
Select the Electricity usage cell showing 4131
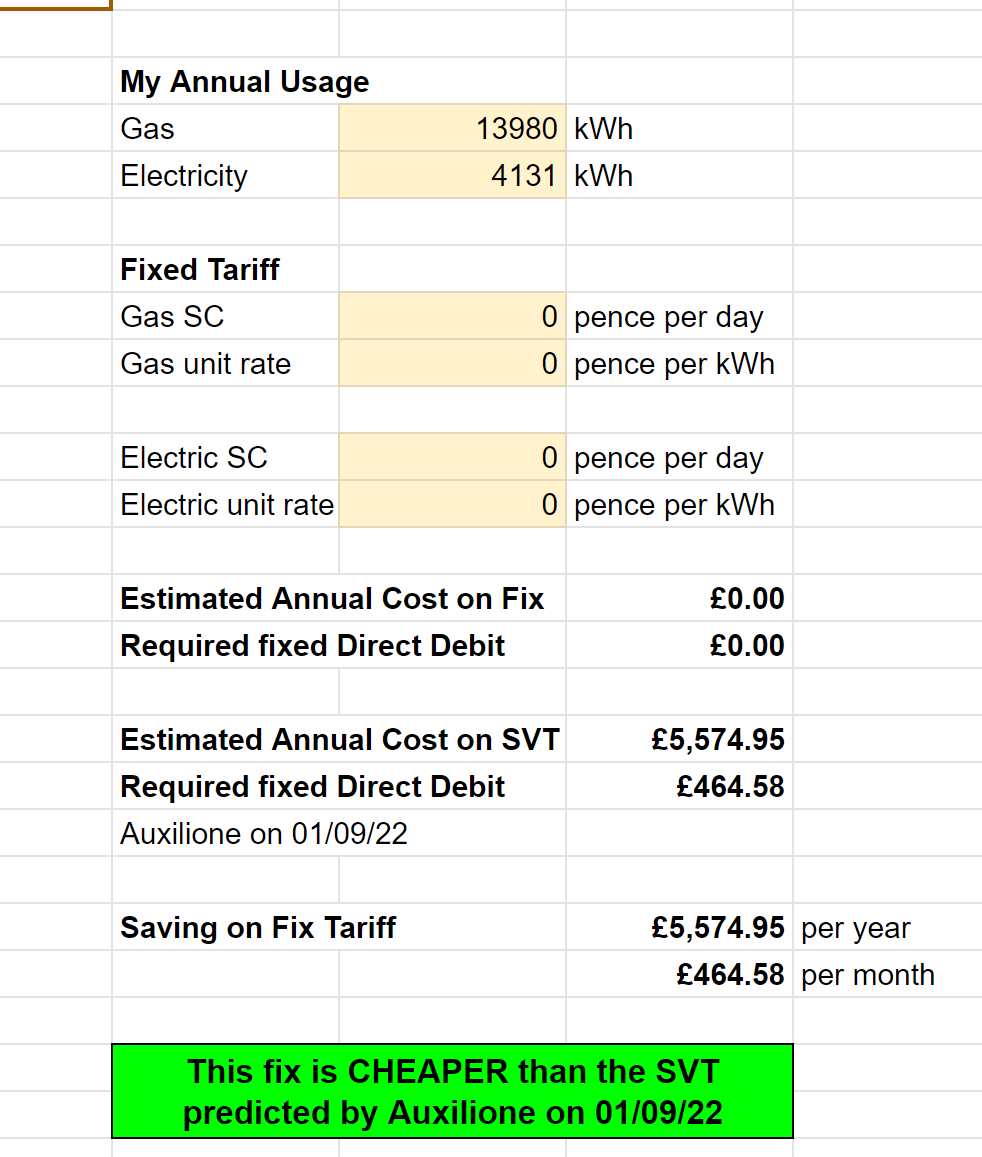452,176
